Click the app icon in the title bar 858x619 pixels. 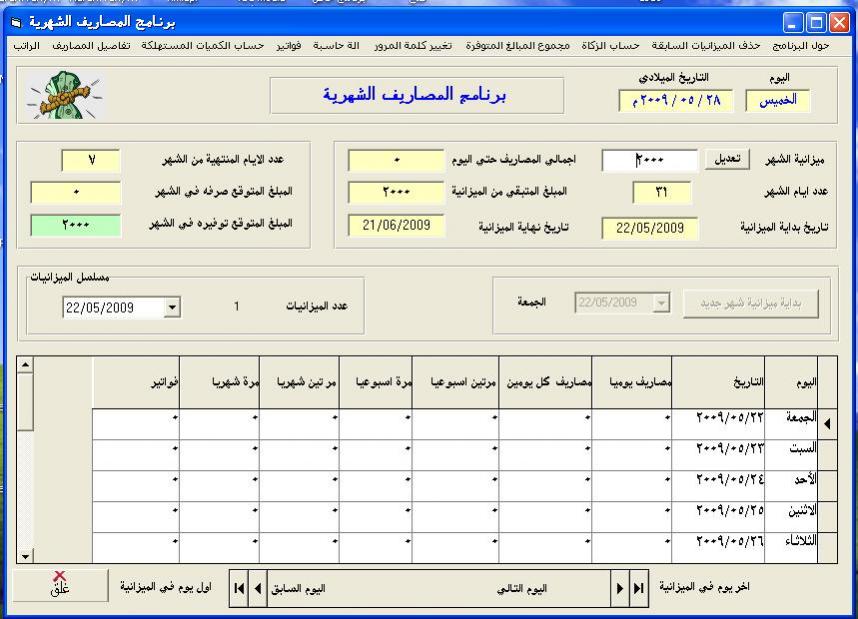[x=16, y=22]
